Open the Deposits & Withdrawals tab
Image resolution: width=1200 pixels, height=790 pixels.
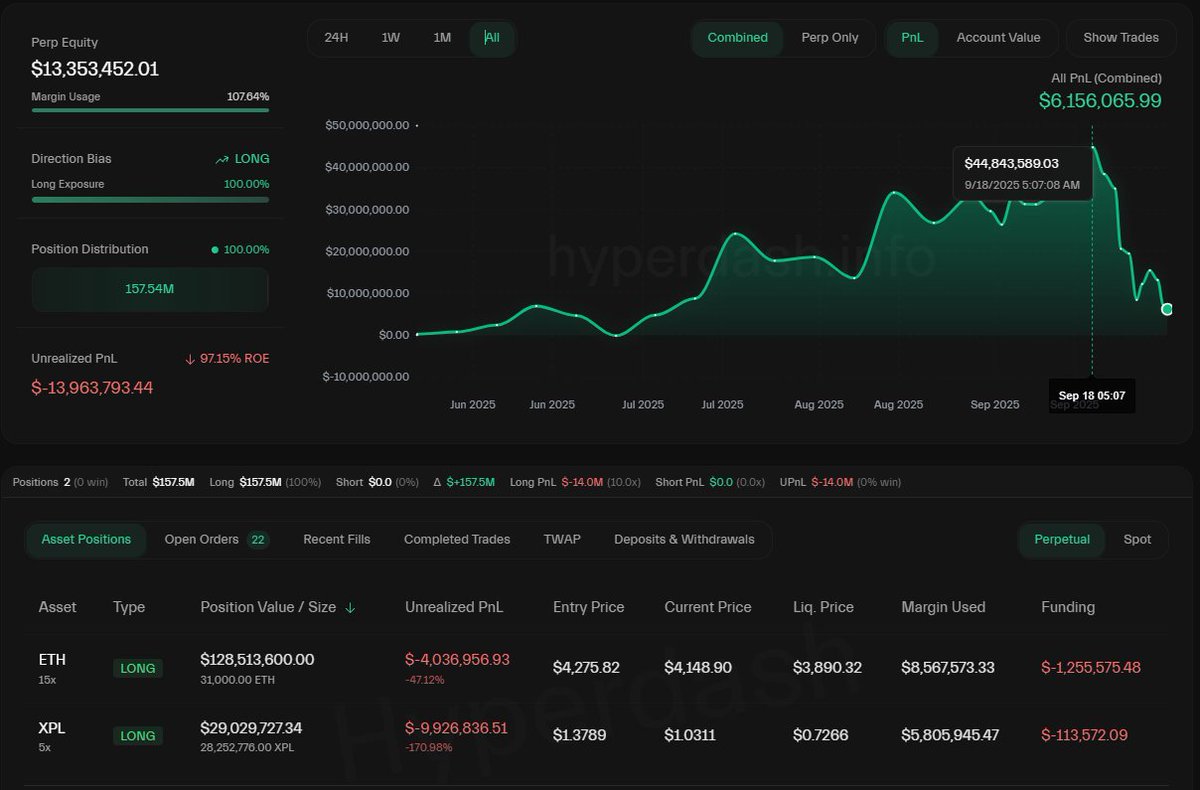(x=684, y=539)
